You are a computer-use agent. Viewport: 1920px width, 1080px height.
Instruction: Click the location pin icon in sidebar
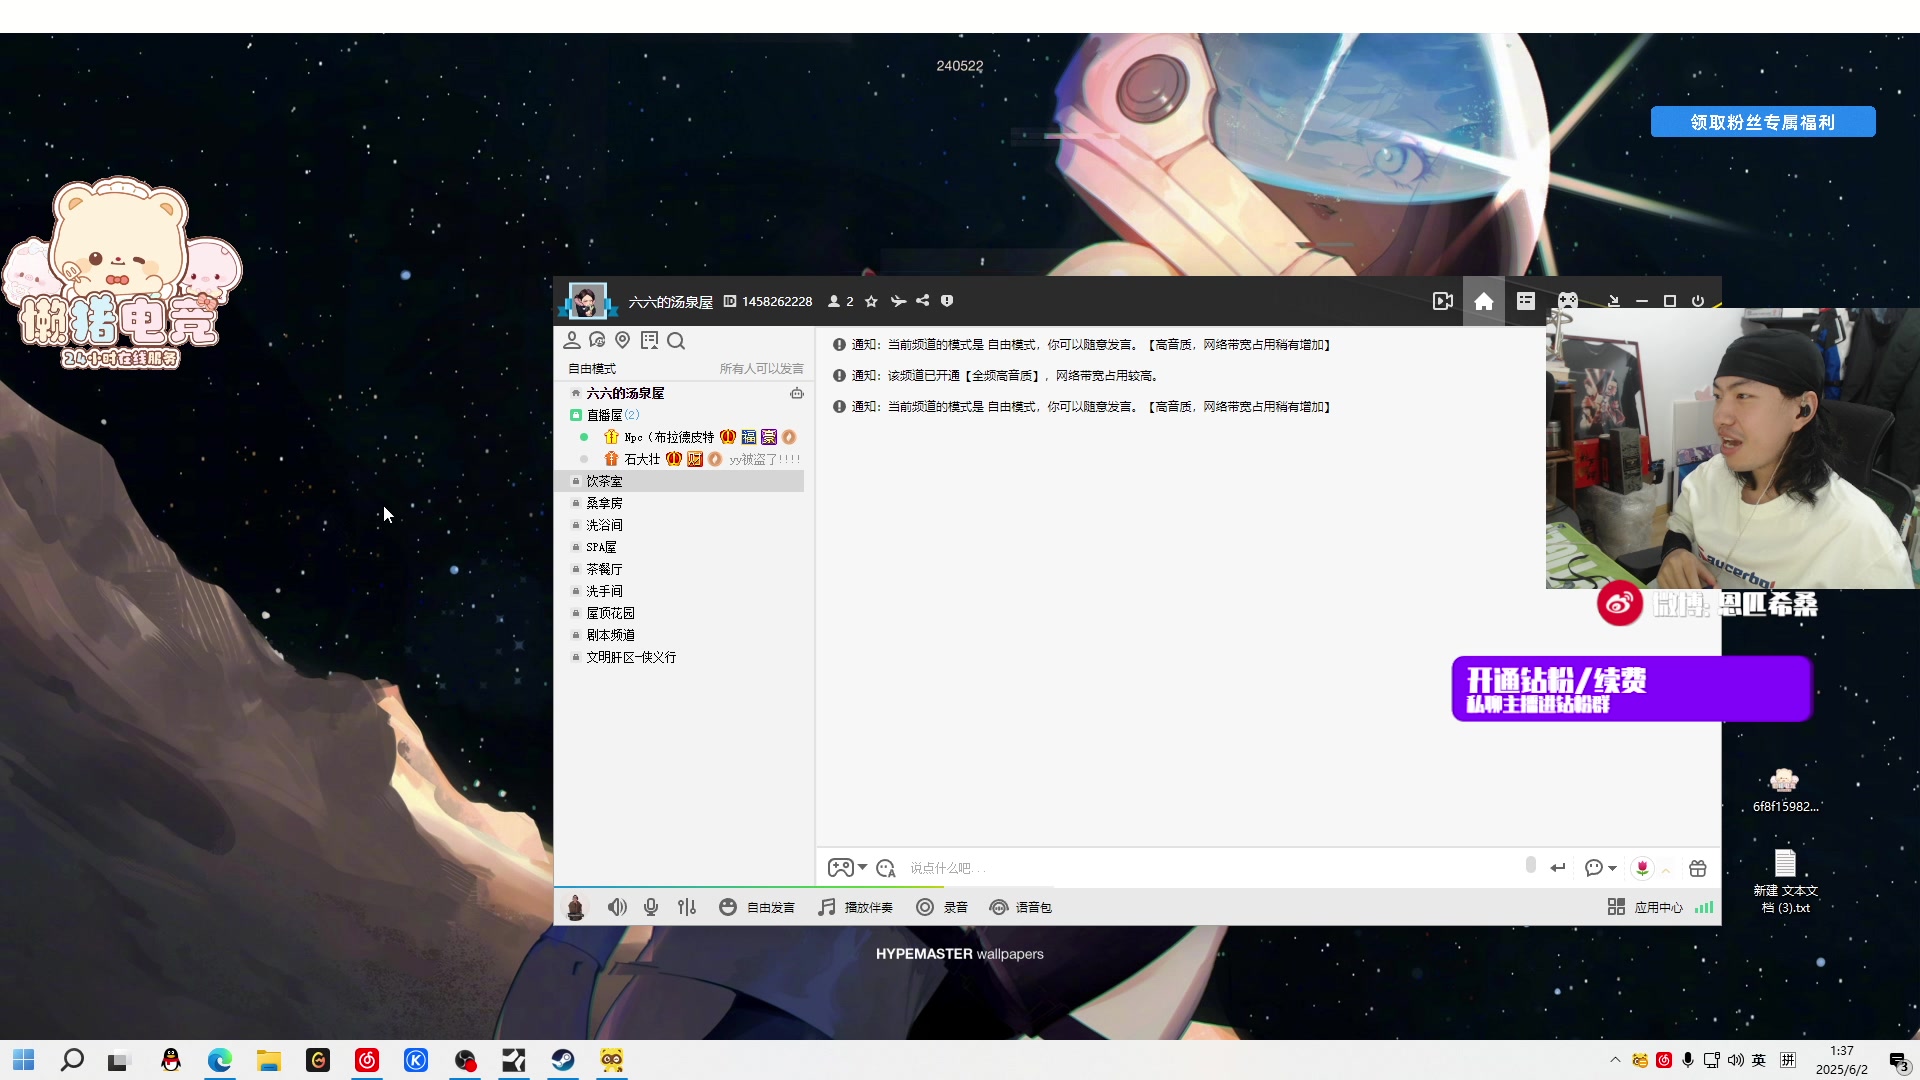[x=623, y=341]
